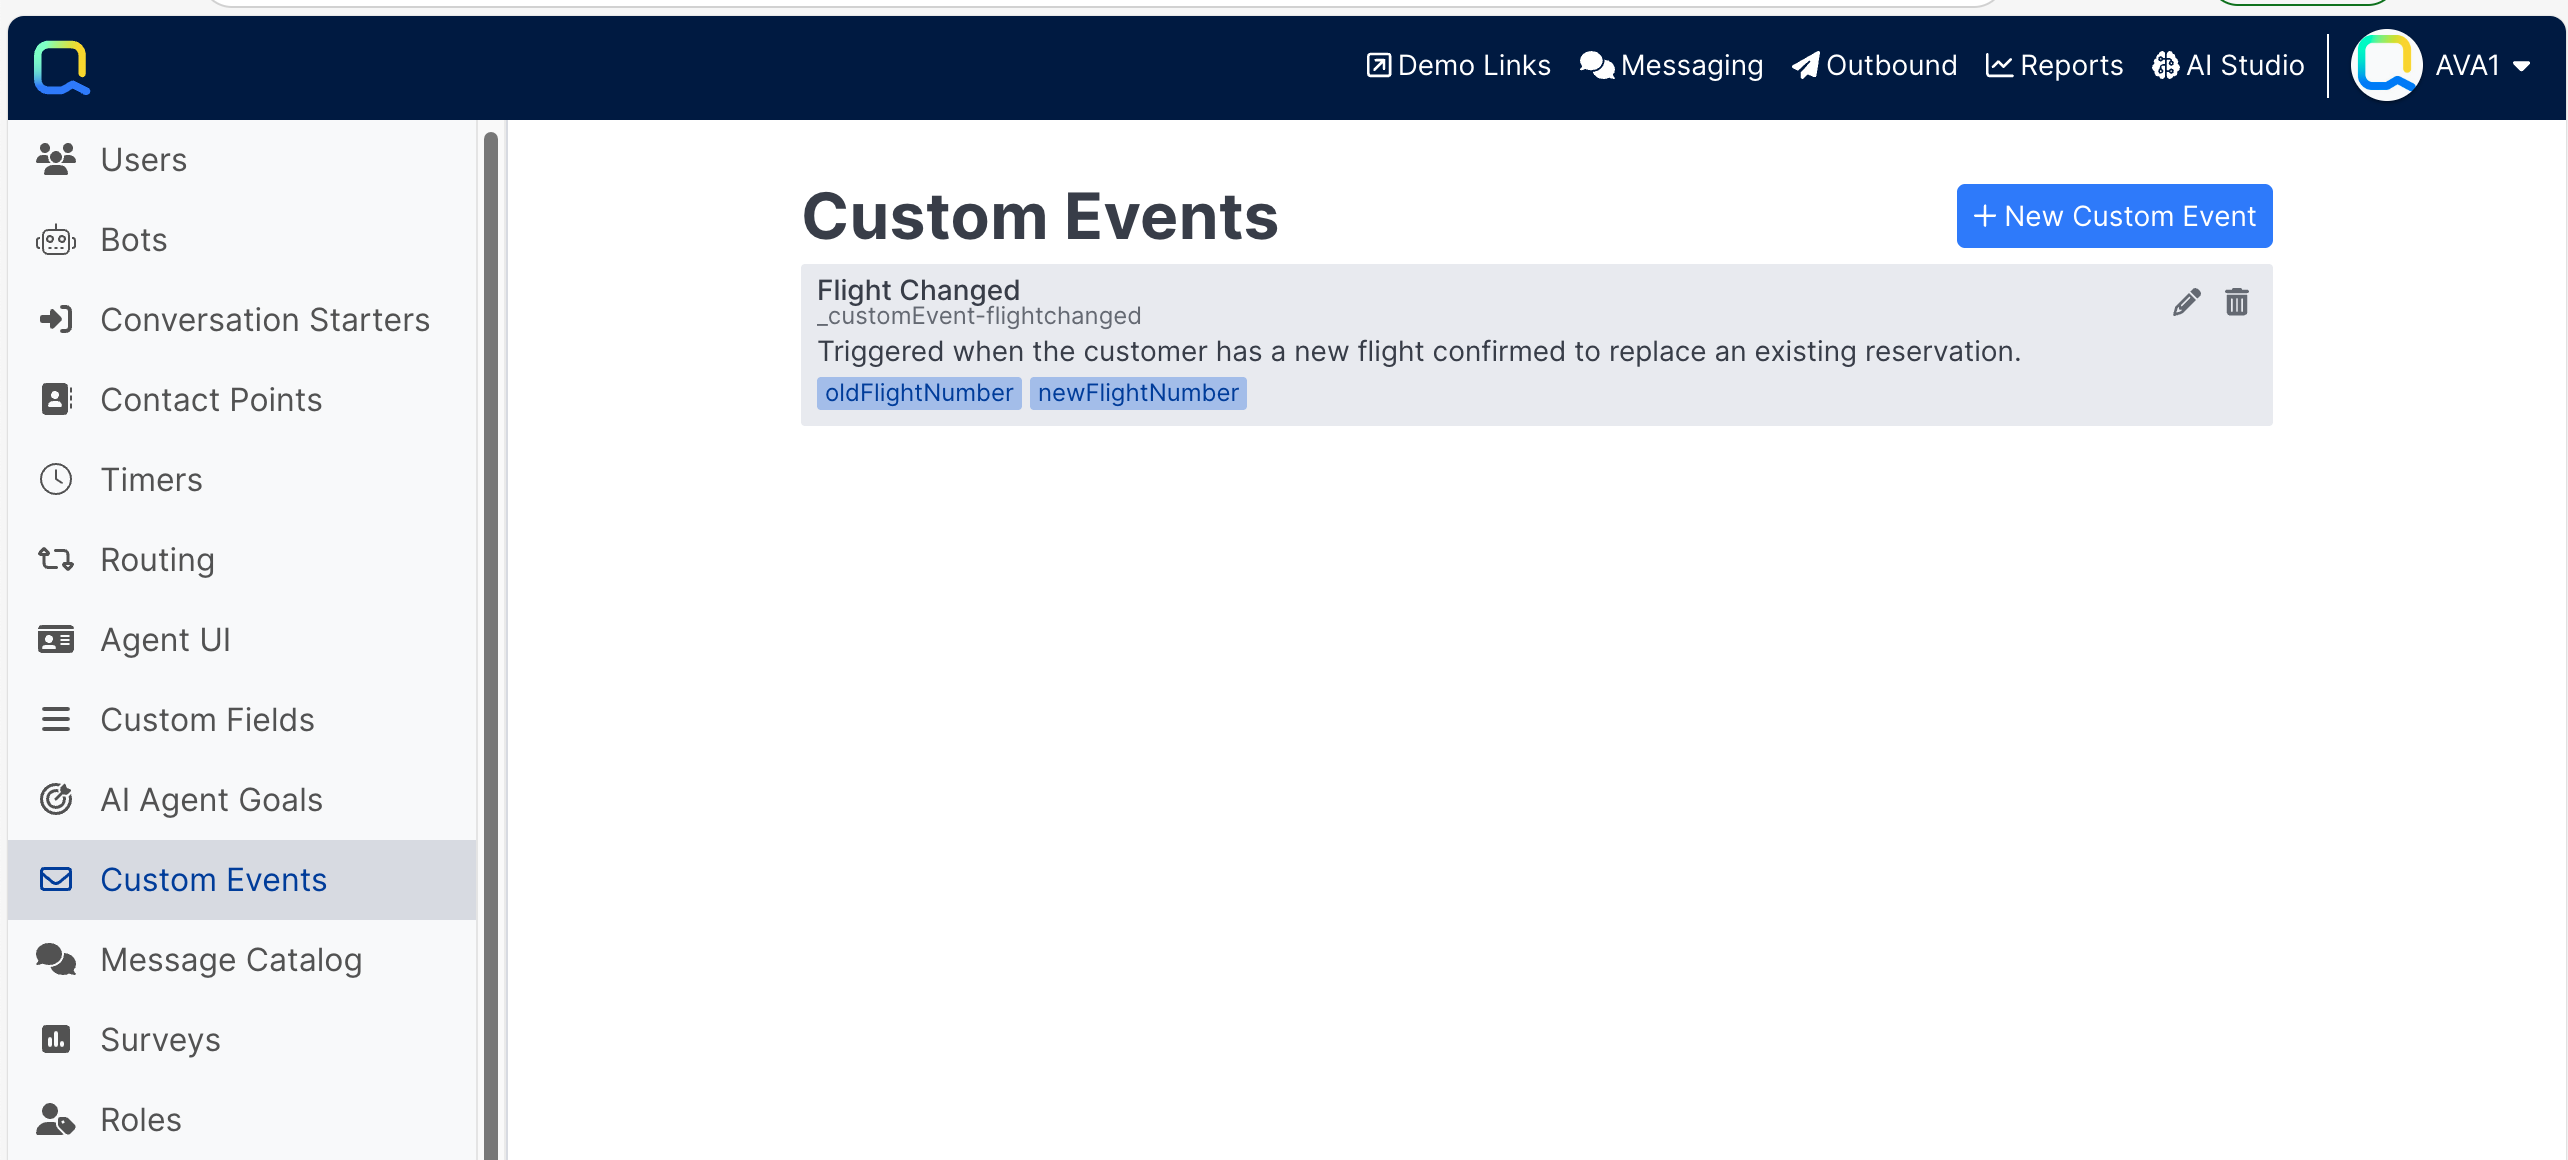Click the newFlightNumber tag

pos(1138,393)
